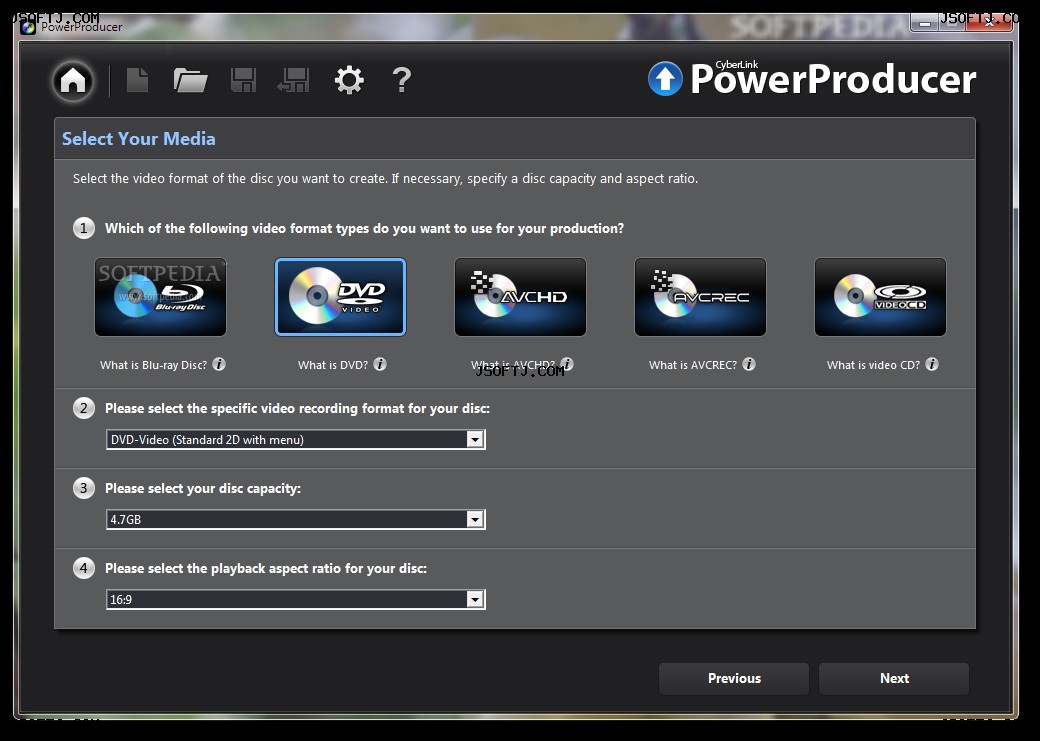Choose the AVCHD format tile
This screenshot has height=741, width=1040.
tap(521, 297)
